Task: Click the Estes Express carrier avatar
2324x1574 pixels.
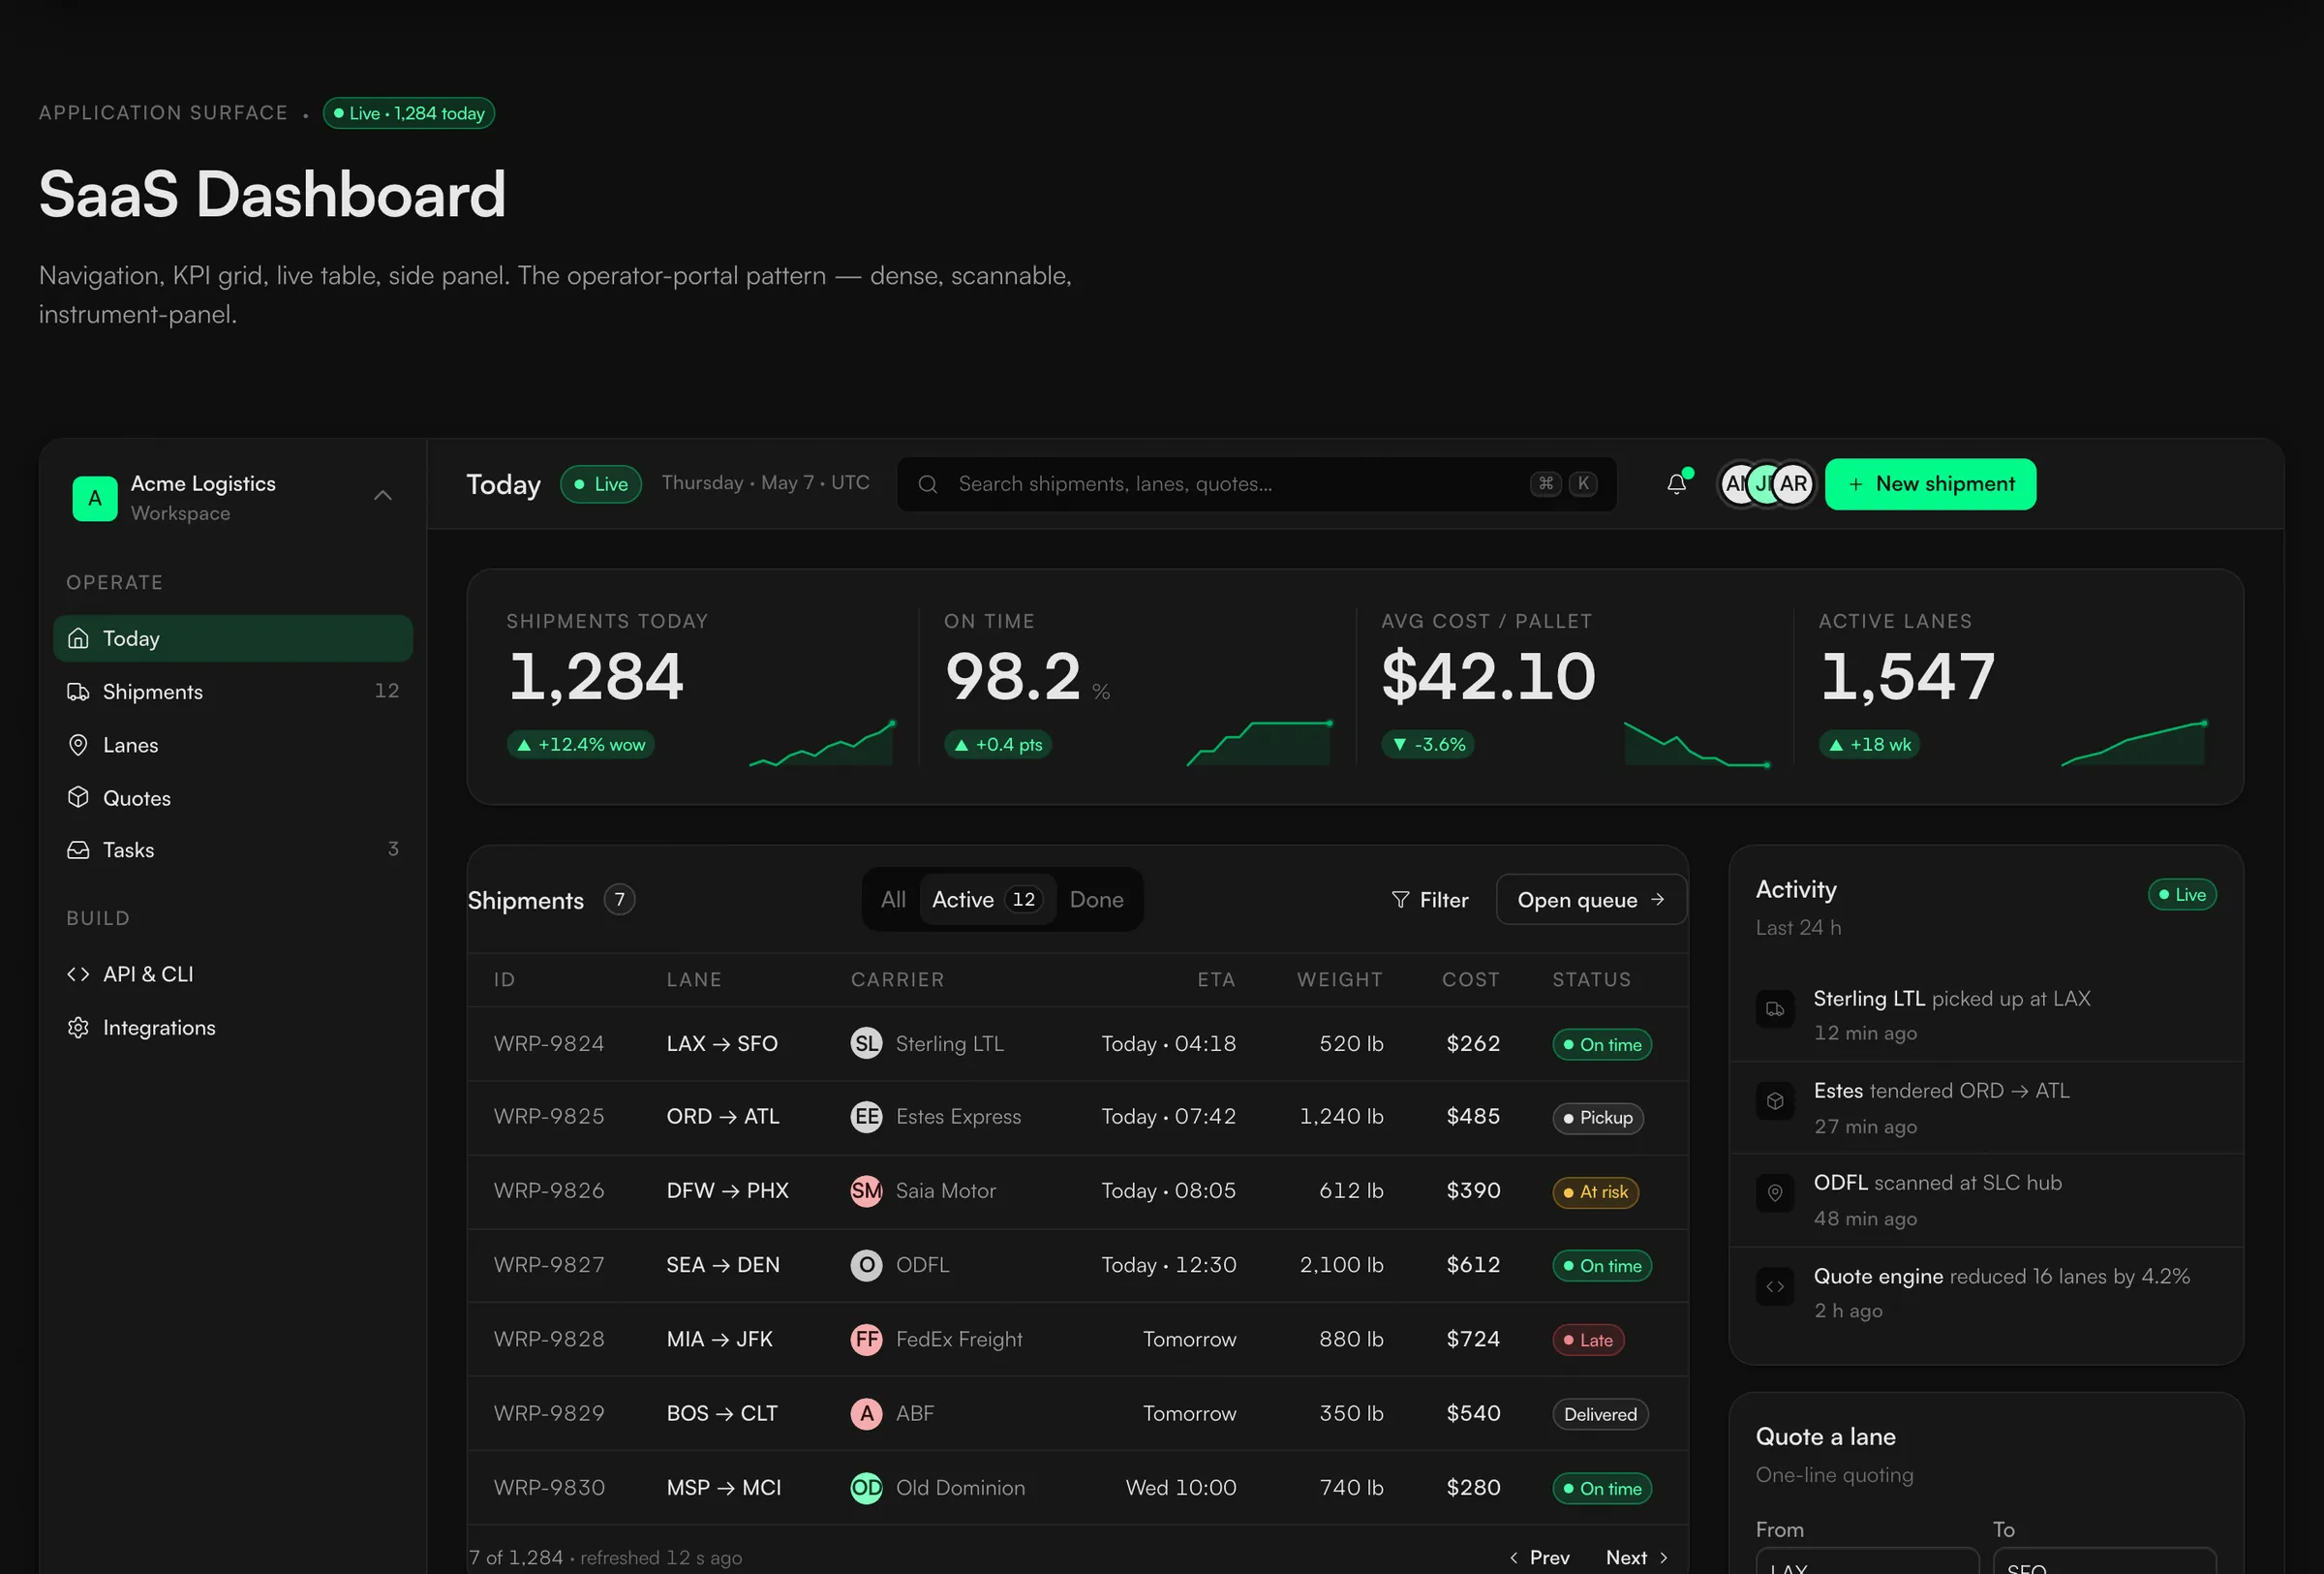Action: (866, 1116)
